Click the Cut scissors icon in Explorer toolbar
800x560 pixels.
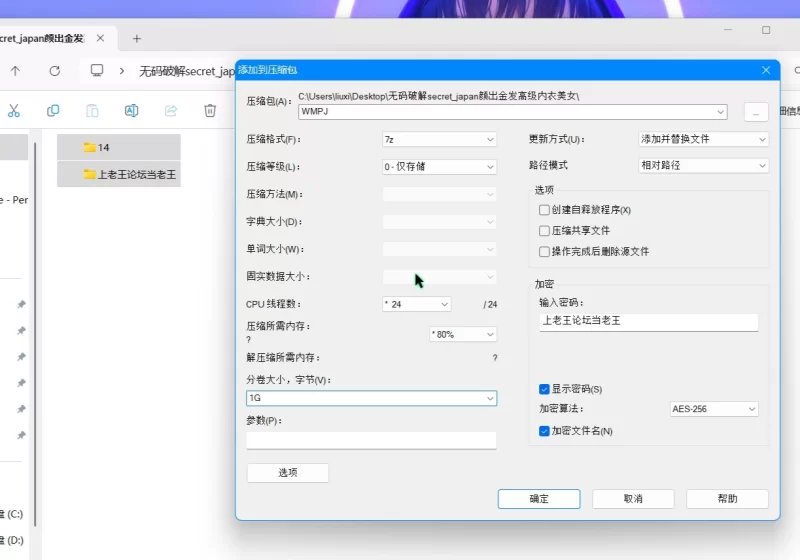14,111
